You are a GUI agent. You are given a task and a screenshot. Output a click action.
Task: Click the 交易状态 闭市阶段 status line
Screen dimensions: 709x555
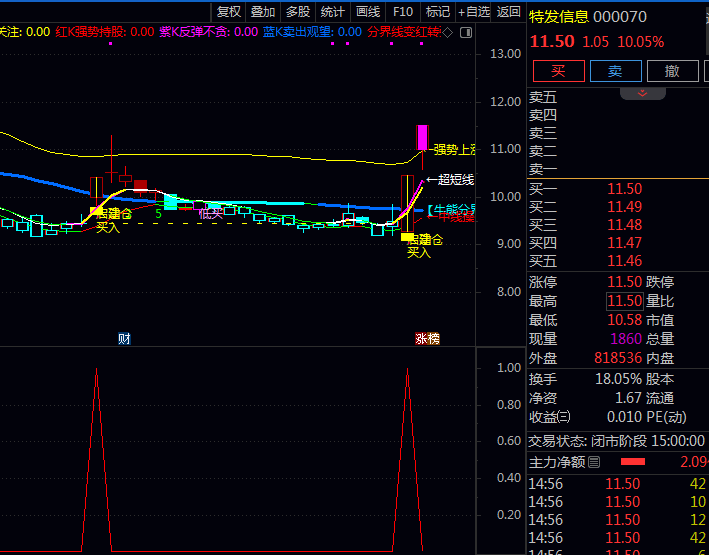(617, 441)
